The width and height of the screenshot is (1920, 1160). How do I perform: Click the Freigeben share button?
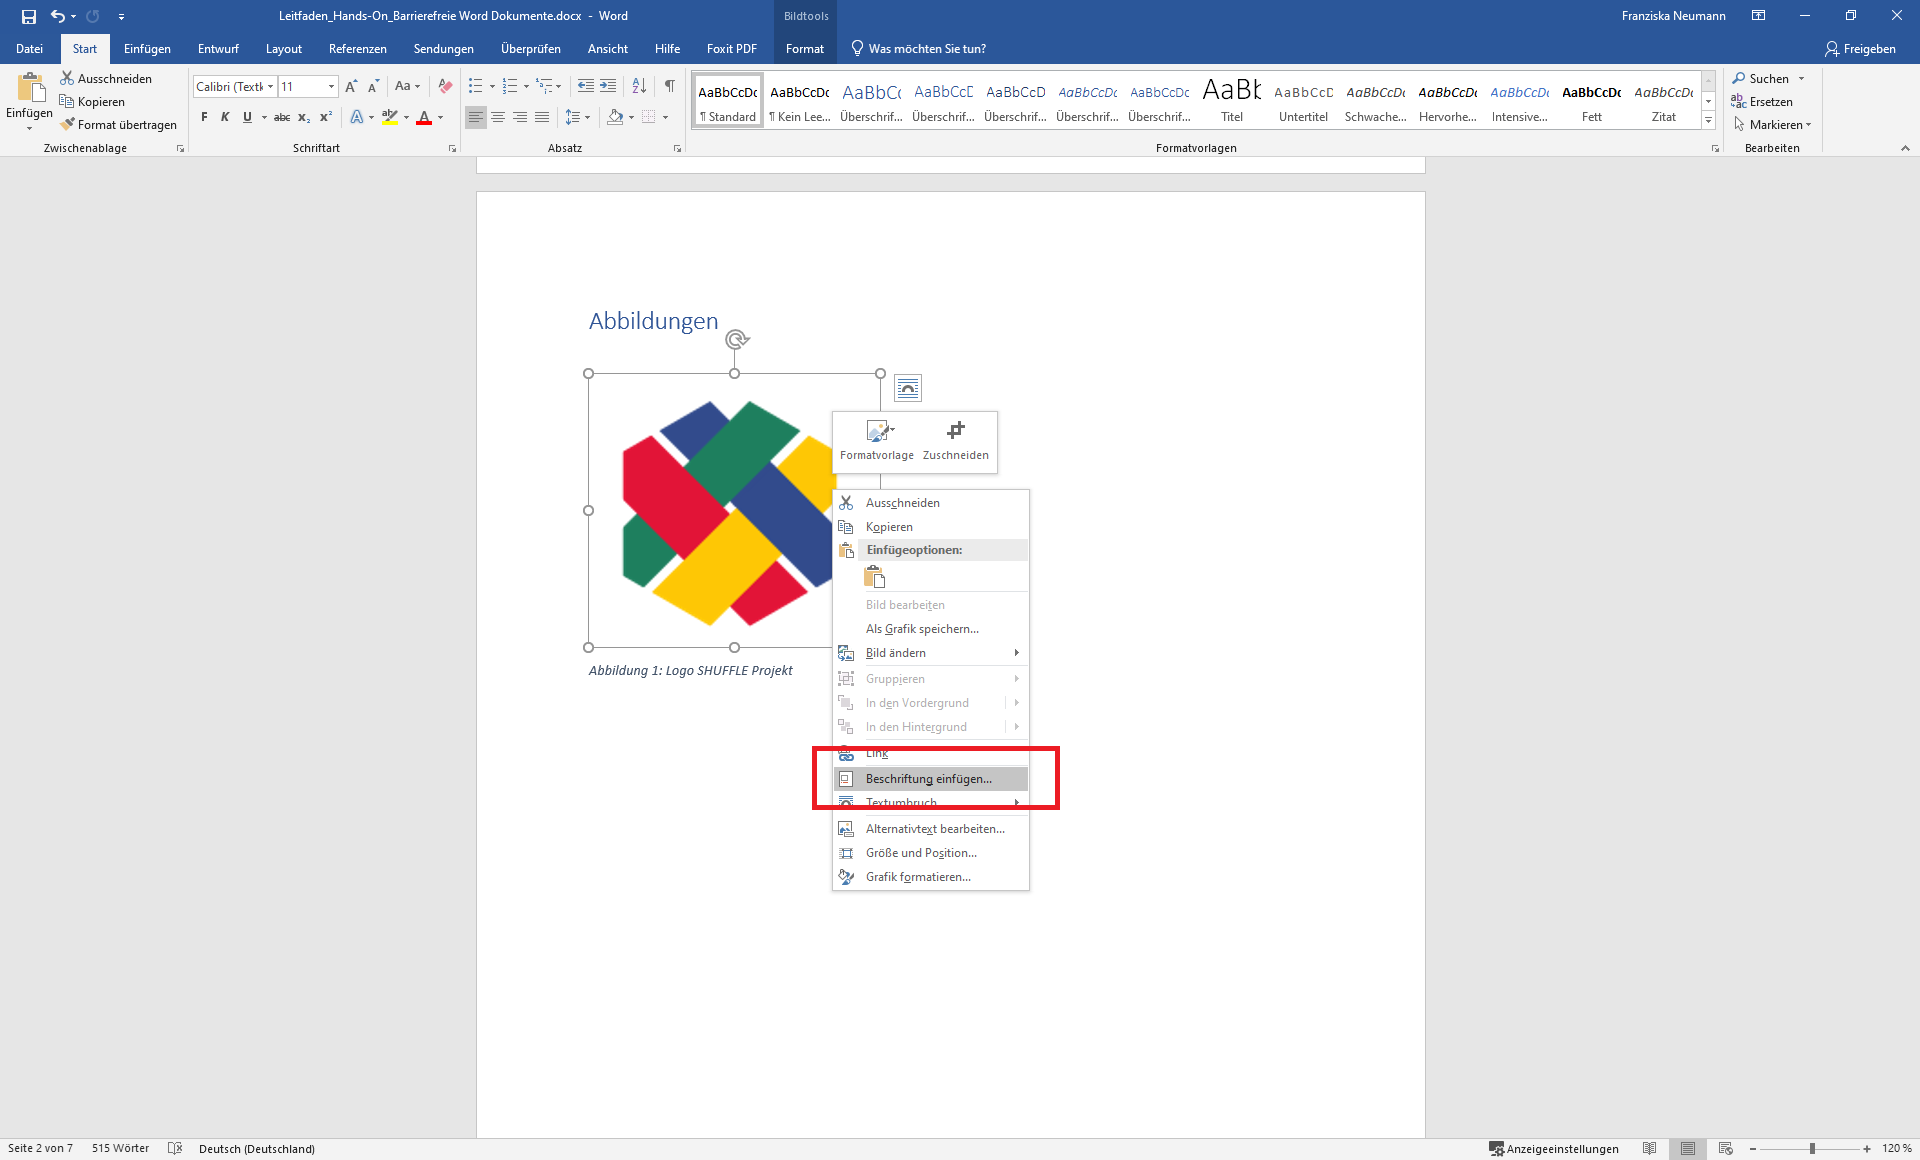1859,49
